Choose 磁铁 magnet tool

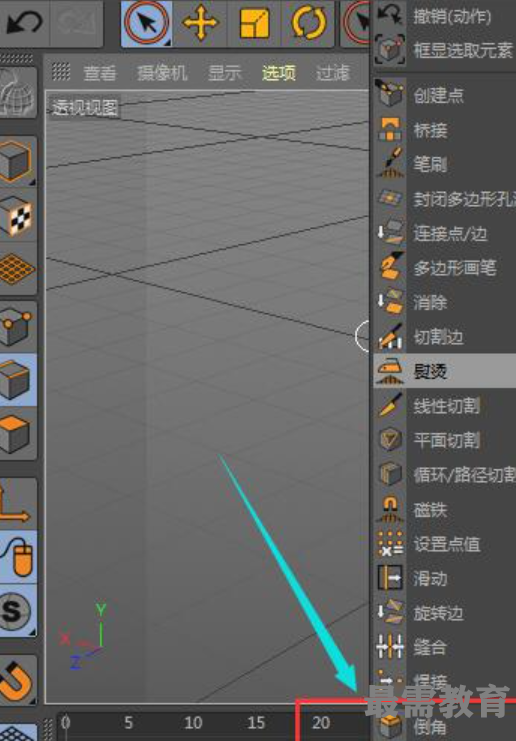point(444,510)
